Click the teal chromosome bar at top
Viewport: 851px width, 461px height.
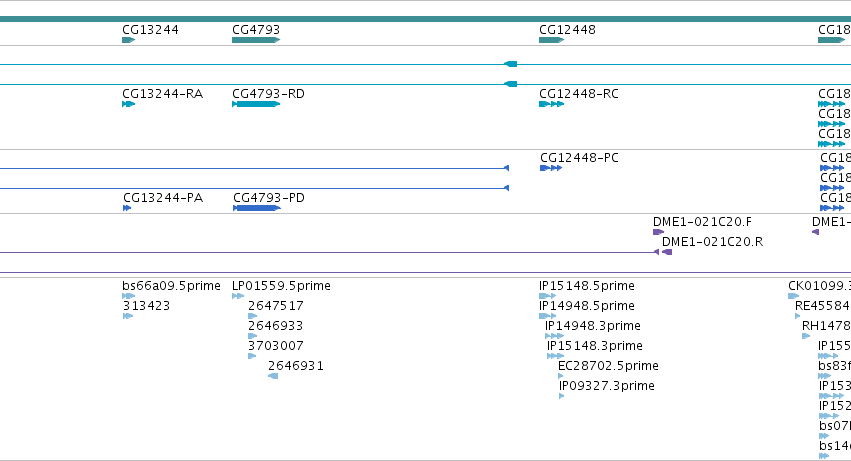(x=426, y=19)
